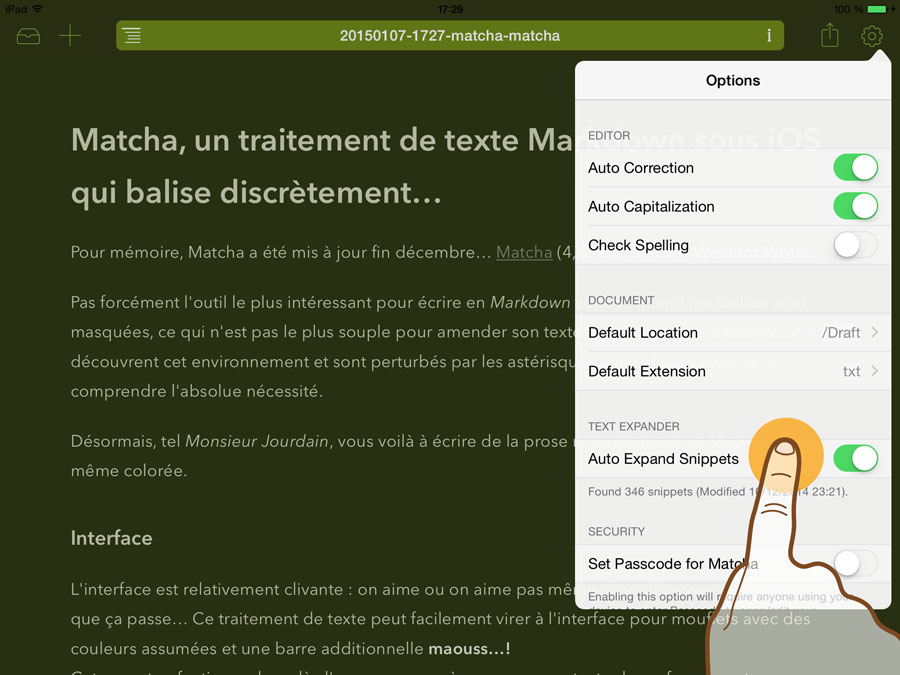Click the 17:29 clock in status bar
The height and width of the screenshot is (675, 900).
450,9
